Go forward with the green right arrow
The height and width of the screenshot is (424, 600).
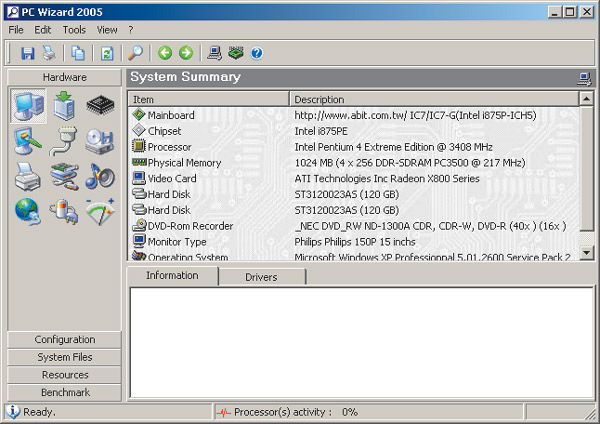pos(186,53)
